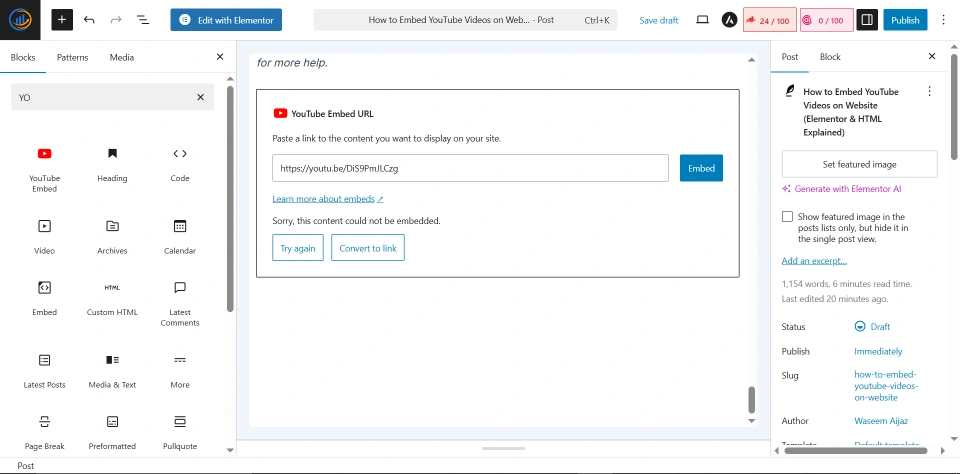Edit the slug how-to-embed-youtube-videos-on-website
This screenshot has height=474, width=960.
point(886,386)
